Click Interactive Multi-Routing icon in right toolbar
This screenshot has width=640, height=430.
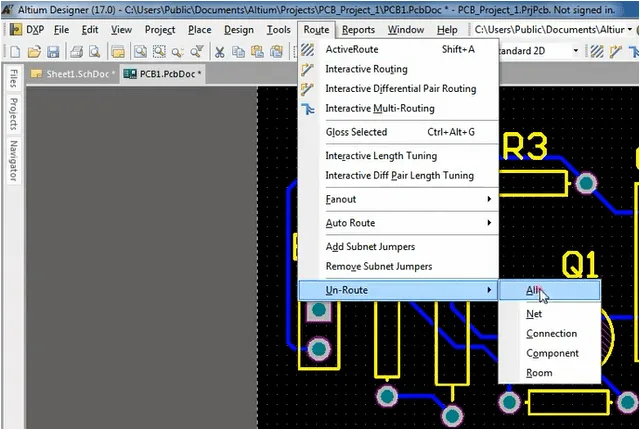tap(634, 51)
